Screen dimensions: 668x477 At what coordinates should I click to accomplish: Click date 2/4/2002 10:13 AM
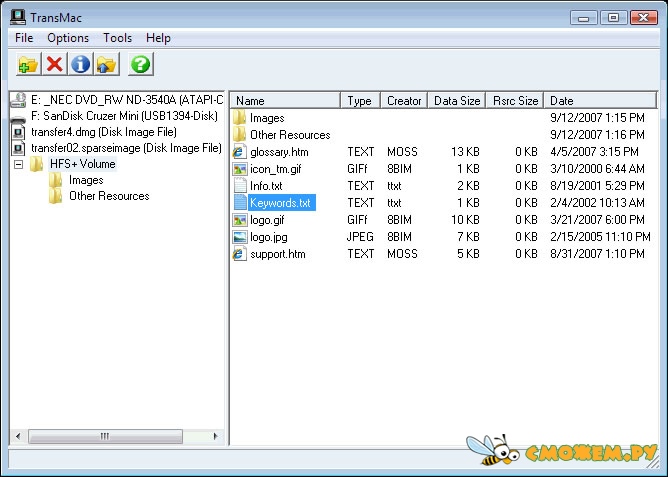(597, 203)
